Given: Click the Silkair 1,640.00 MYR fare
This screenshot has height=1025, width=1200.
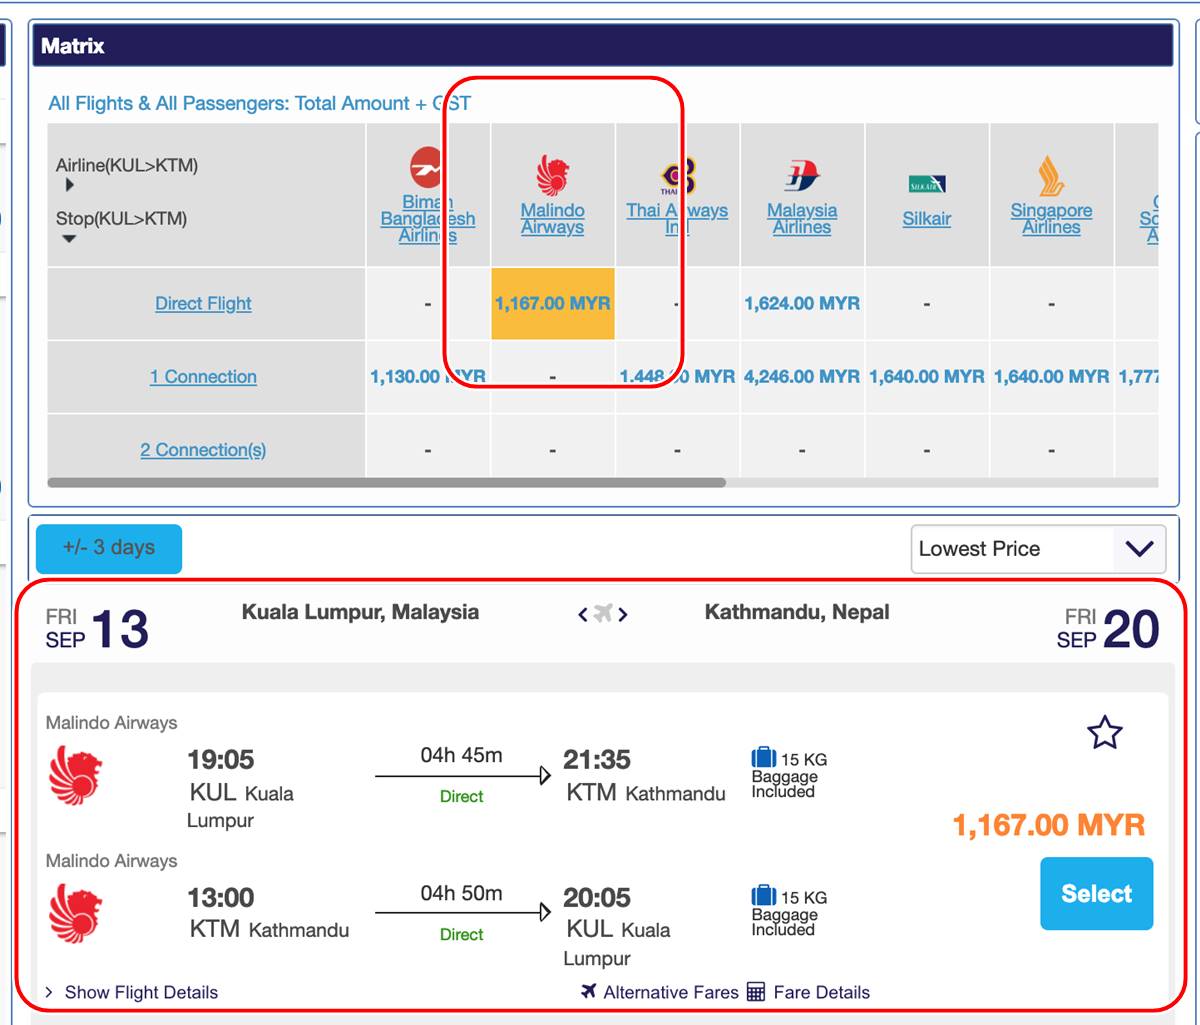Looking at the screenshot, I should coord(927,377).
